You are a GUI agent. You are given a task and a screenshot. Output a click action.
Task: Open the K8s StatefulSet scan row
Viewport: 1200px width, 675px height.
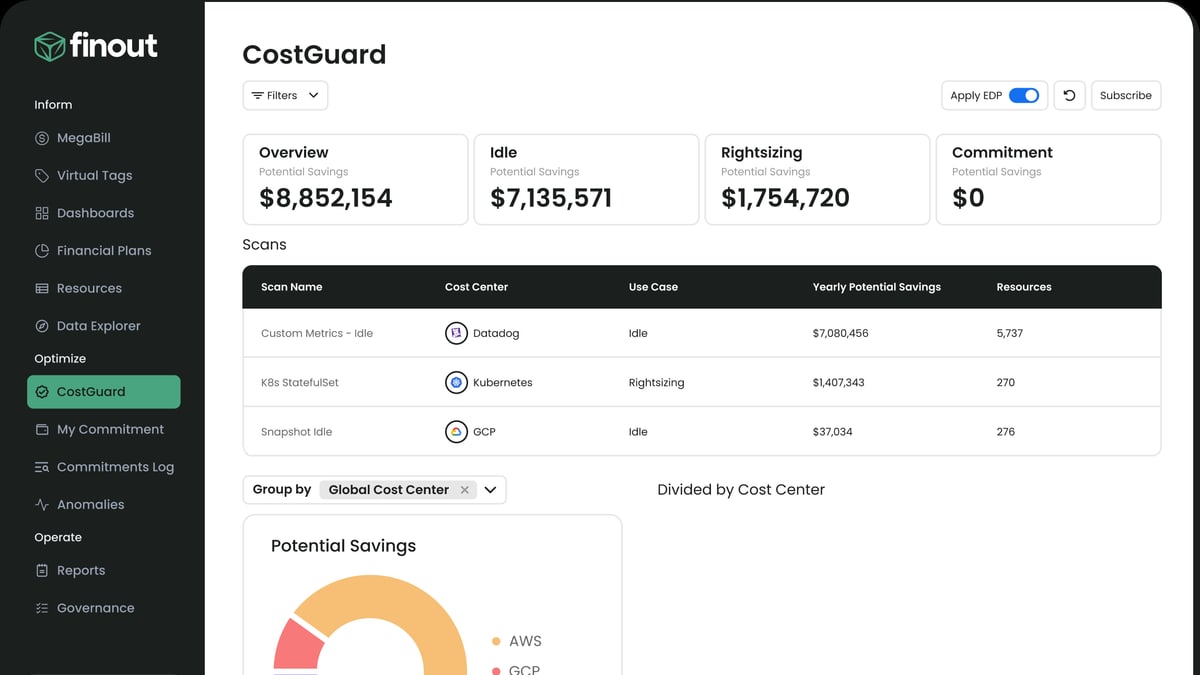[x=702, y=382]
